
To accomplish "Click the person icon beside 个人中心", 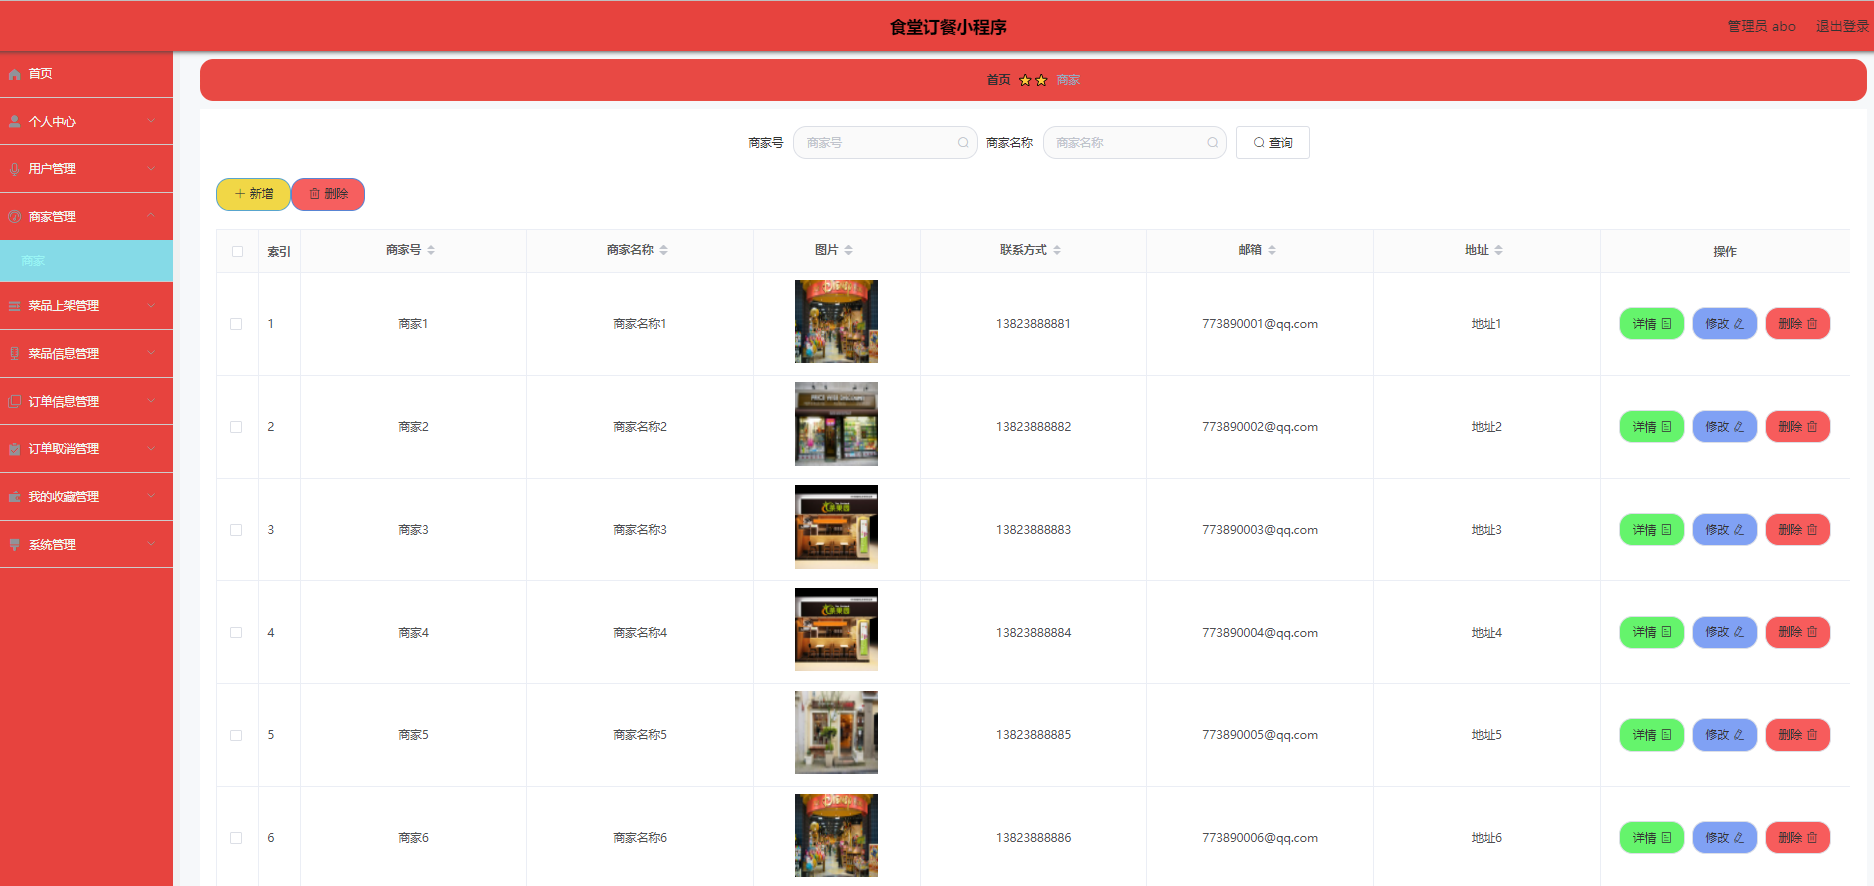I will point(15,121).
